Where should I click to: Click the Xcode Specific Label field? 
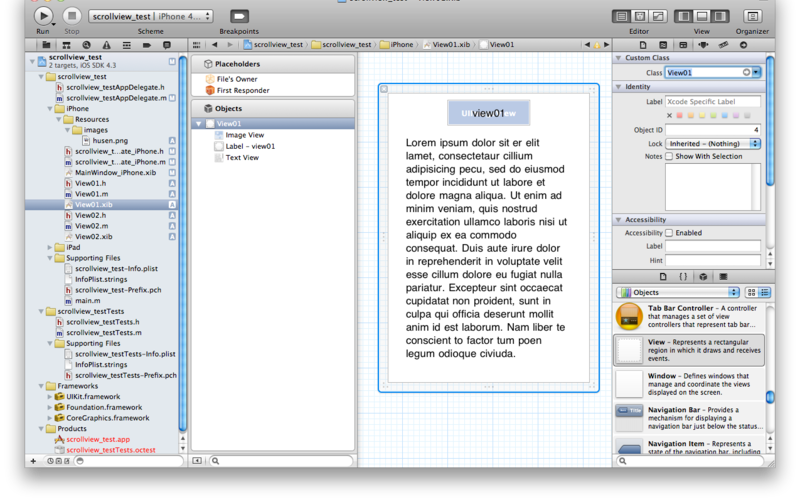pos(712,102)
